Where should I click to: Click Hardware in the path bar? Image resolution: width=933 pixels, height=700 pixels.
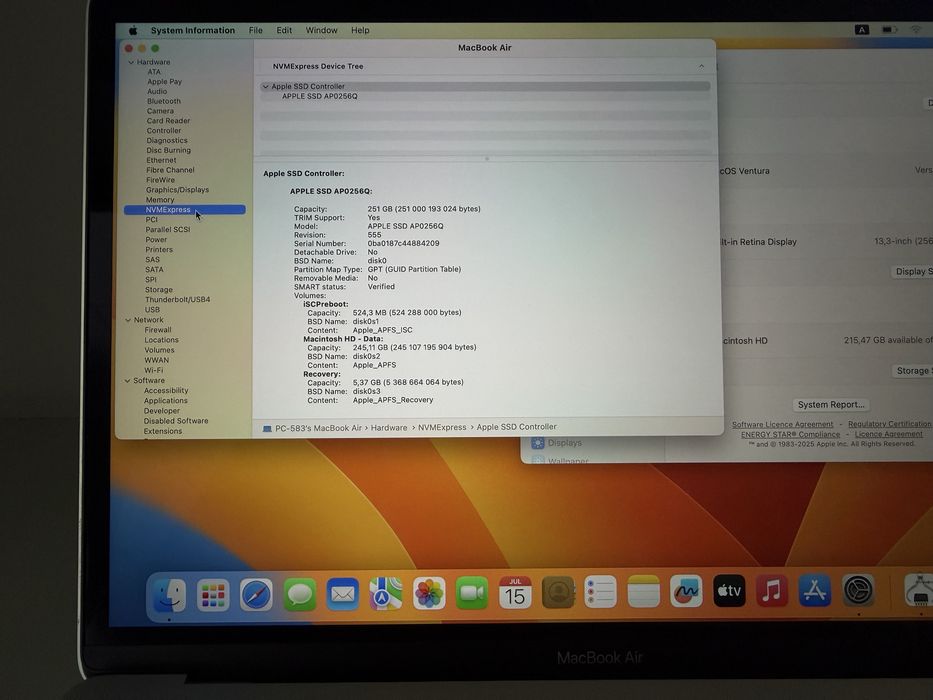(x=389, y=428)
